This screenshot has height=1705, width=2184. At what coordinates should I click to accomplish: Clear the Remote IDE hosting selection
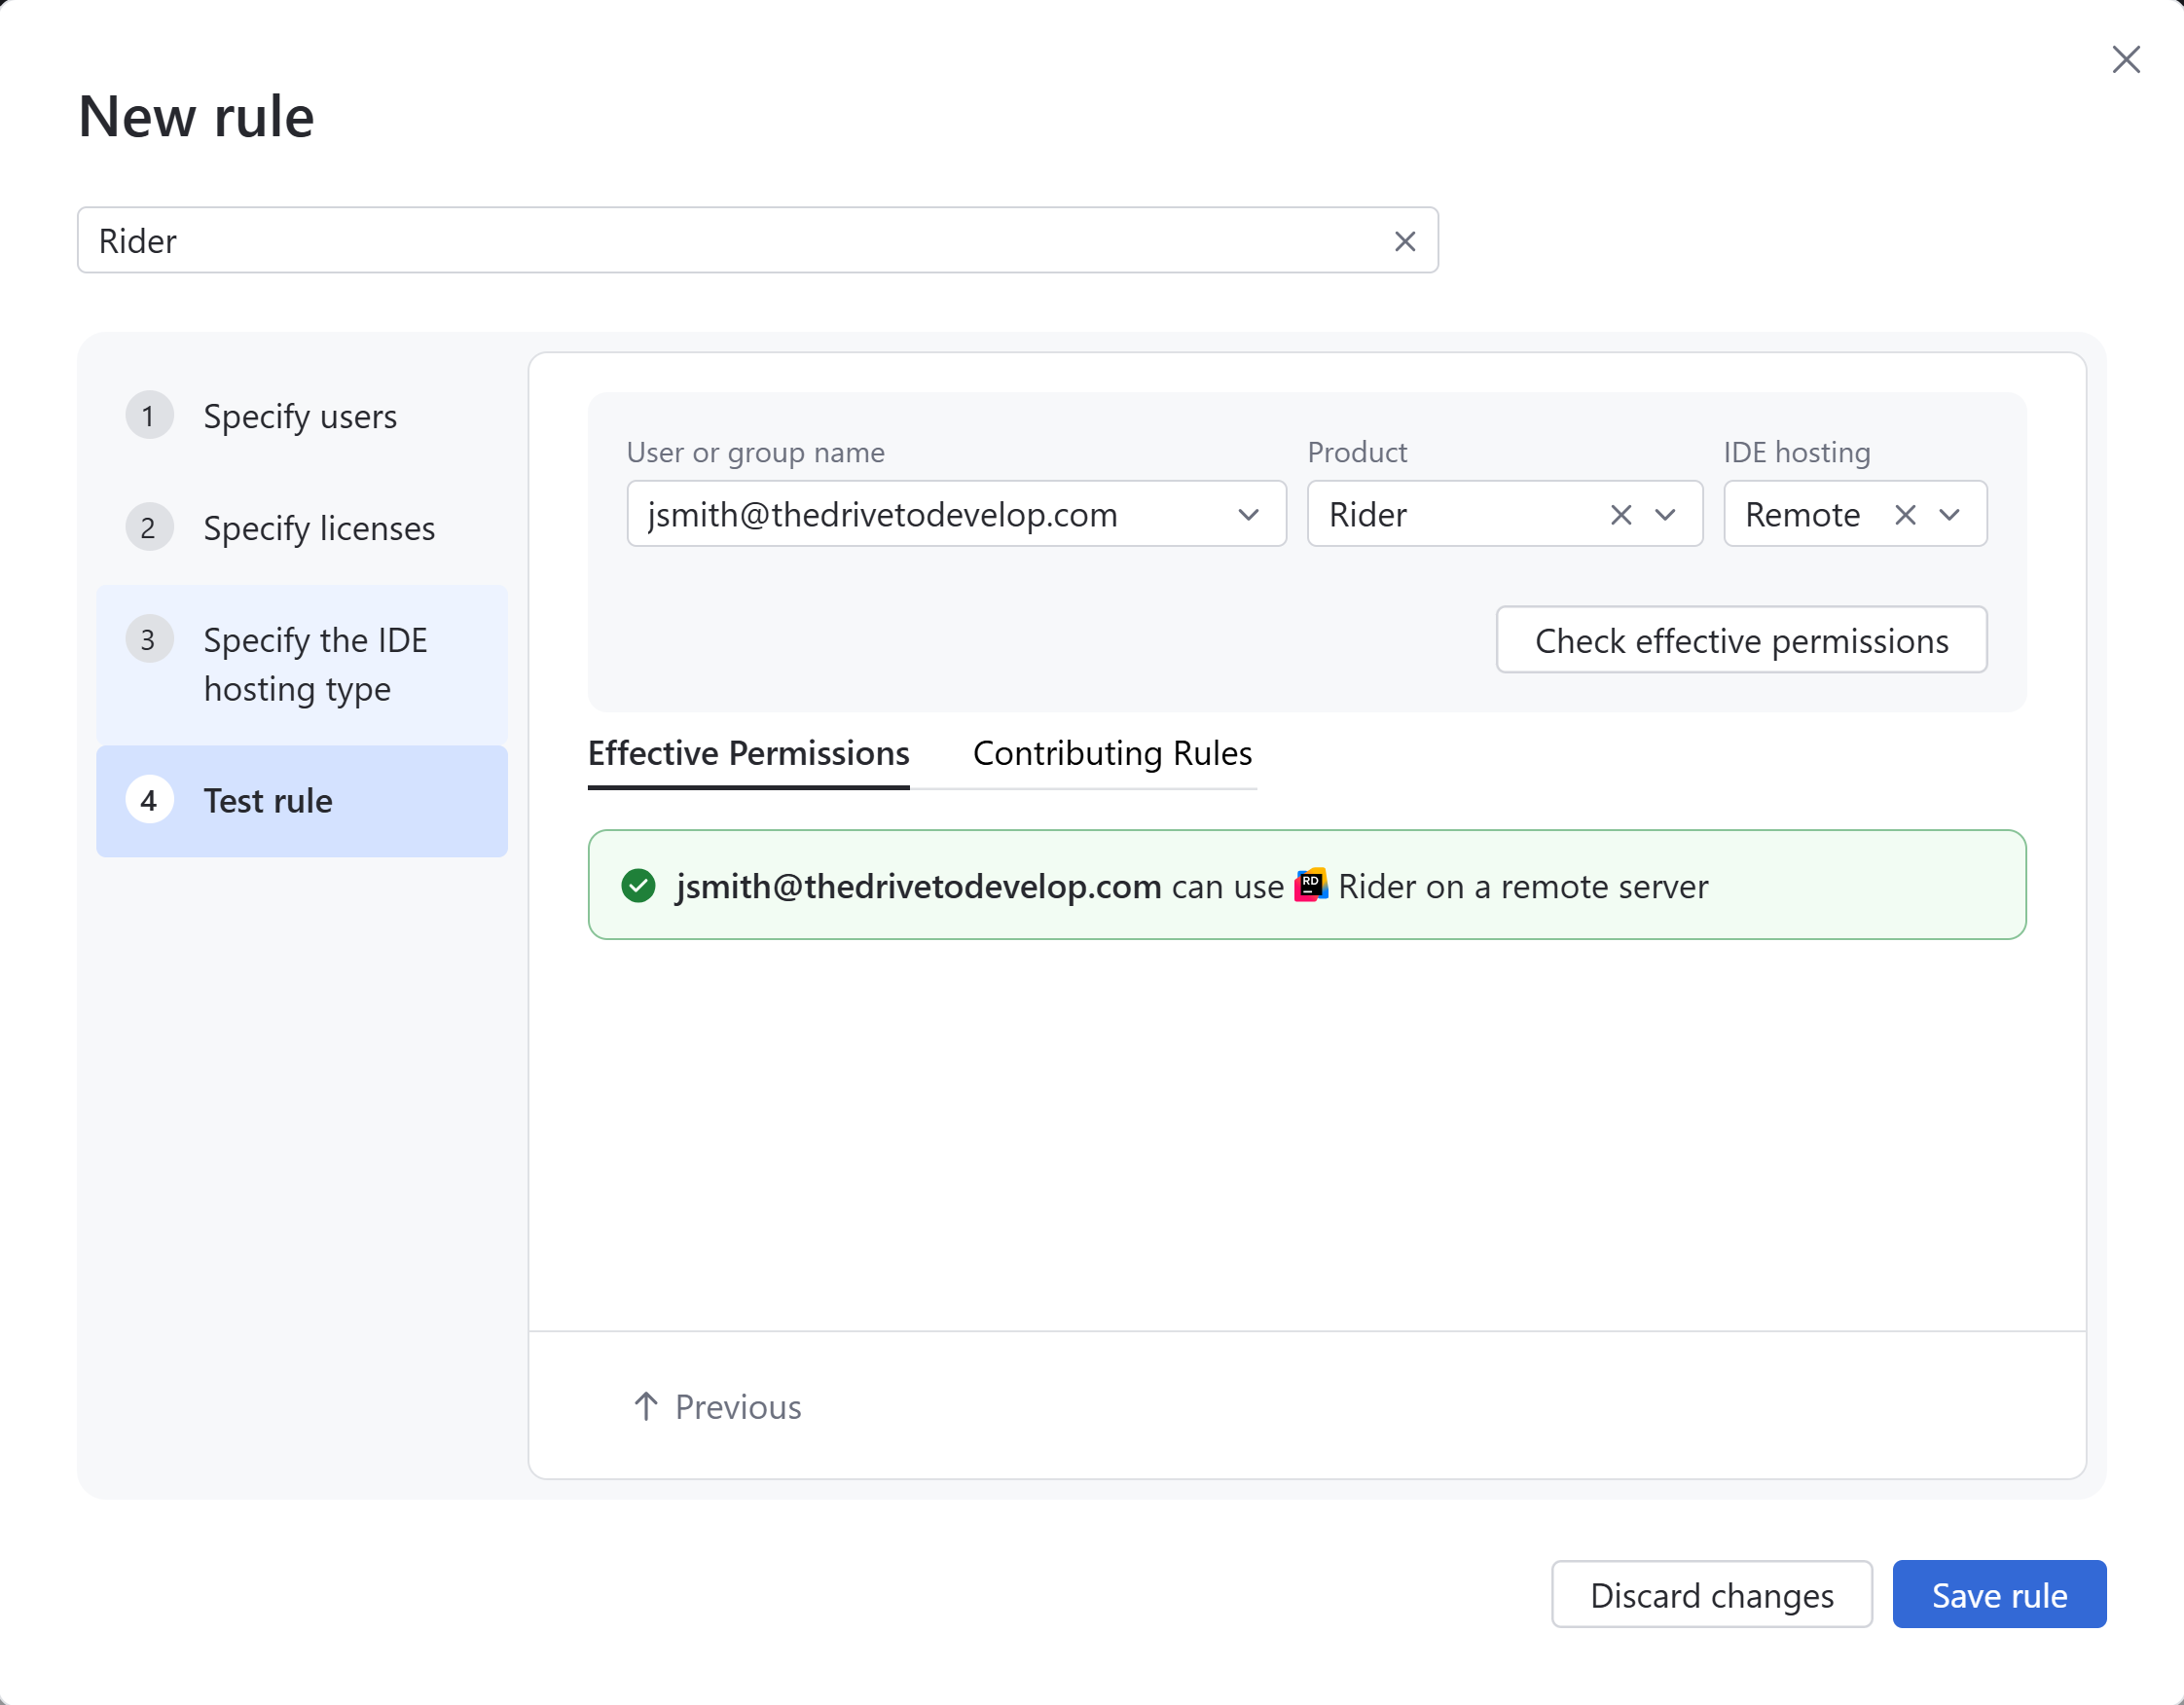point(1905,514)
